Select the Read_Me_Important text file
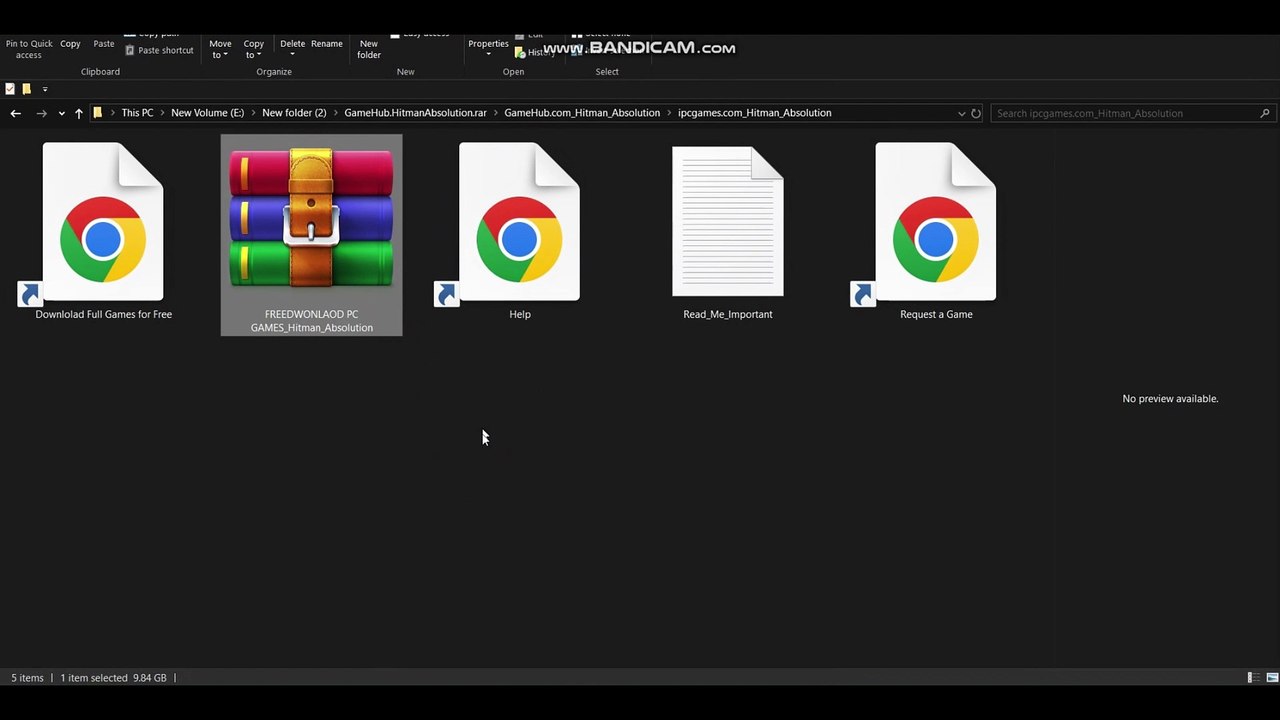Image resolution: width=1280 pixels, height=720 pixels. coord(728,232)
